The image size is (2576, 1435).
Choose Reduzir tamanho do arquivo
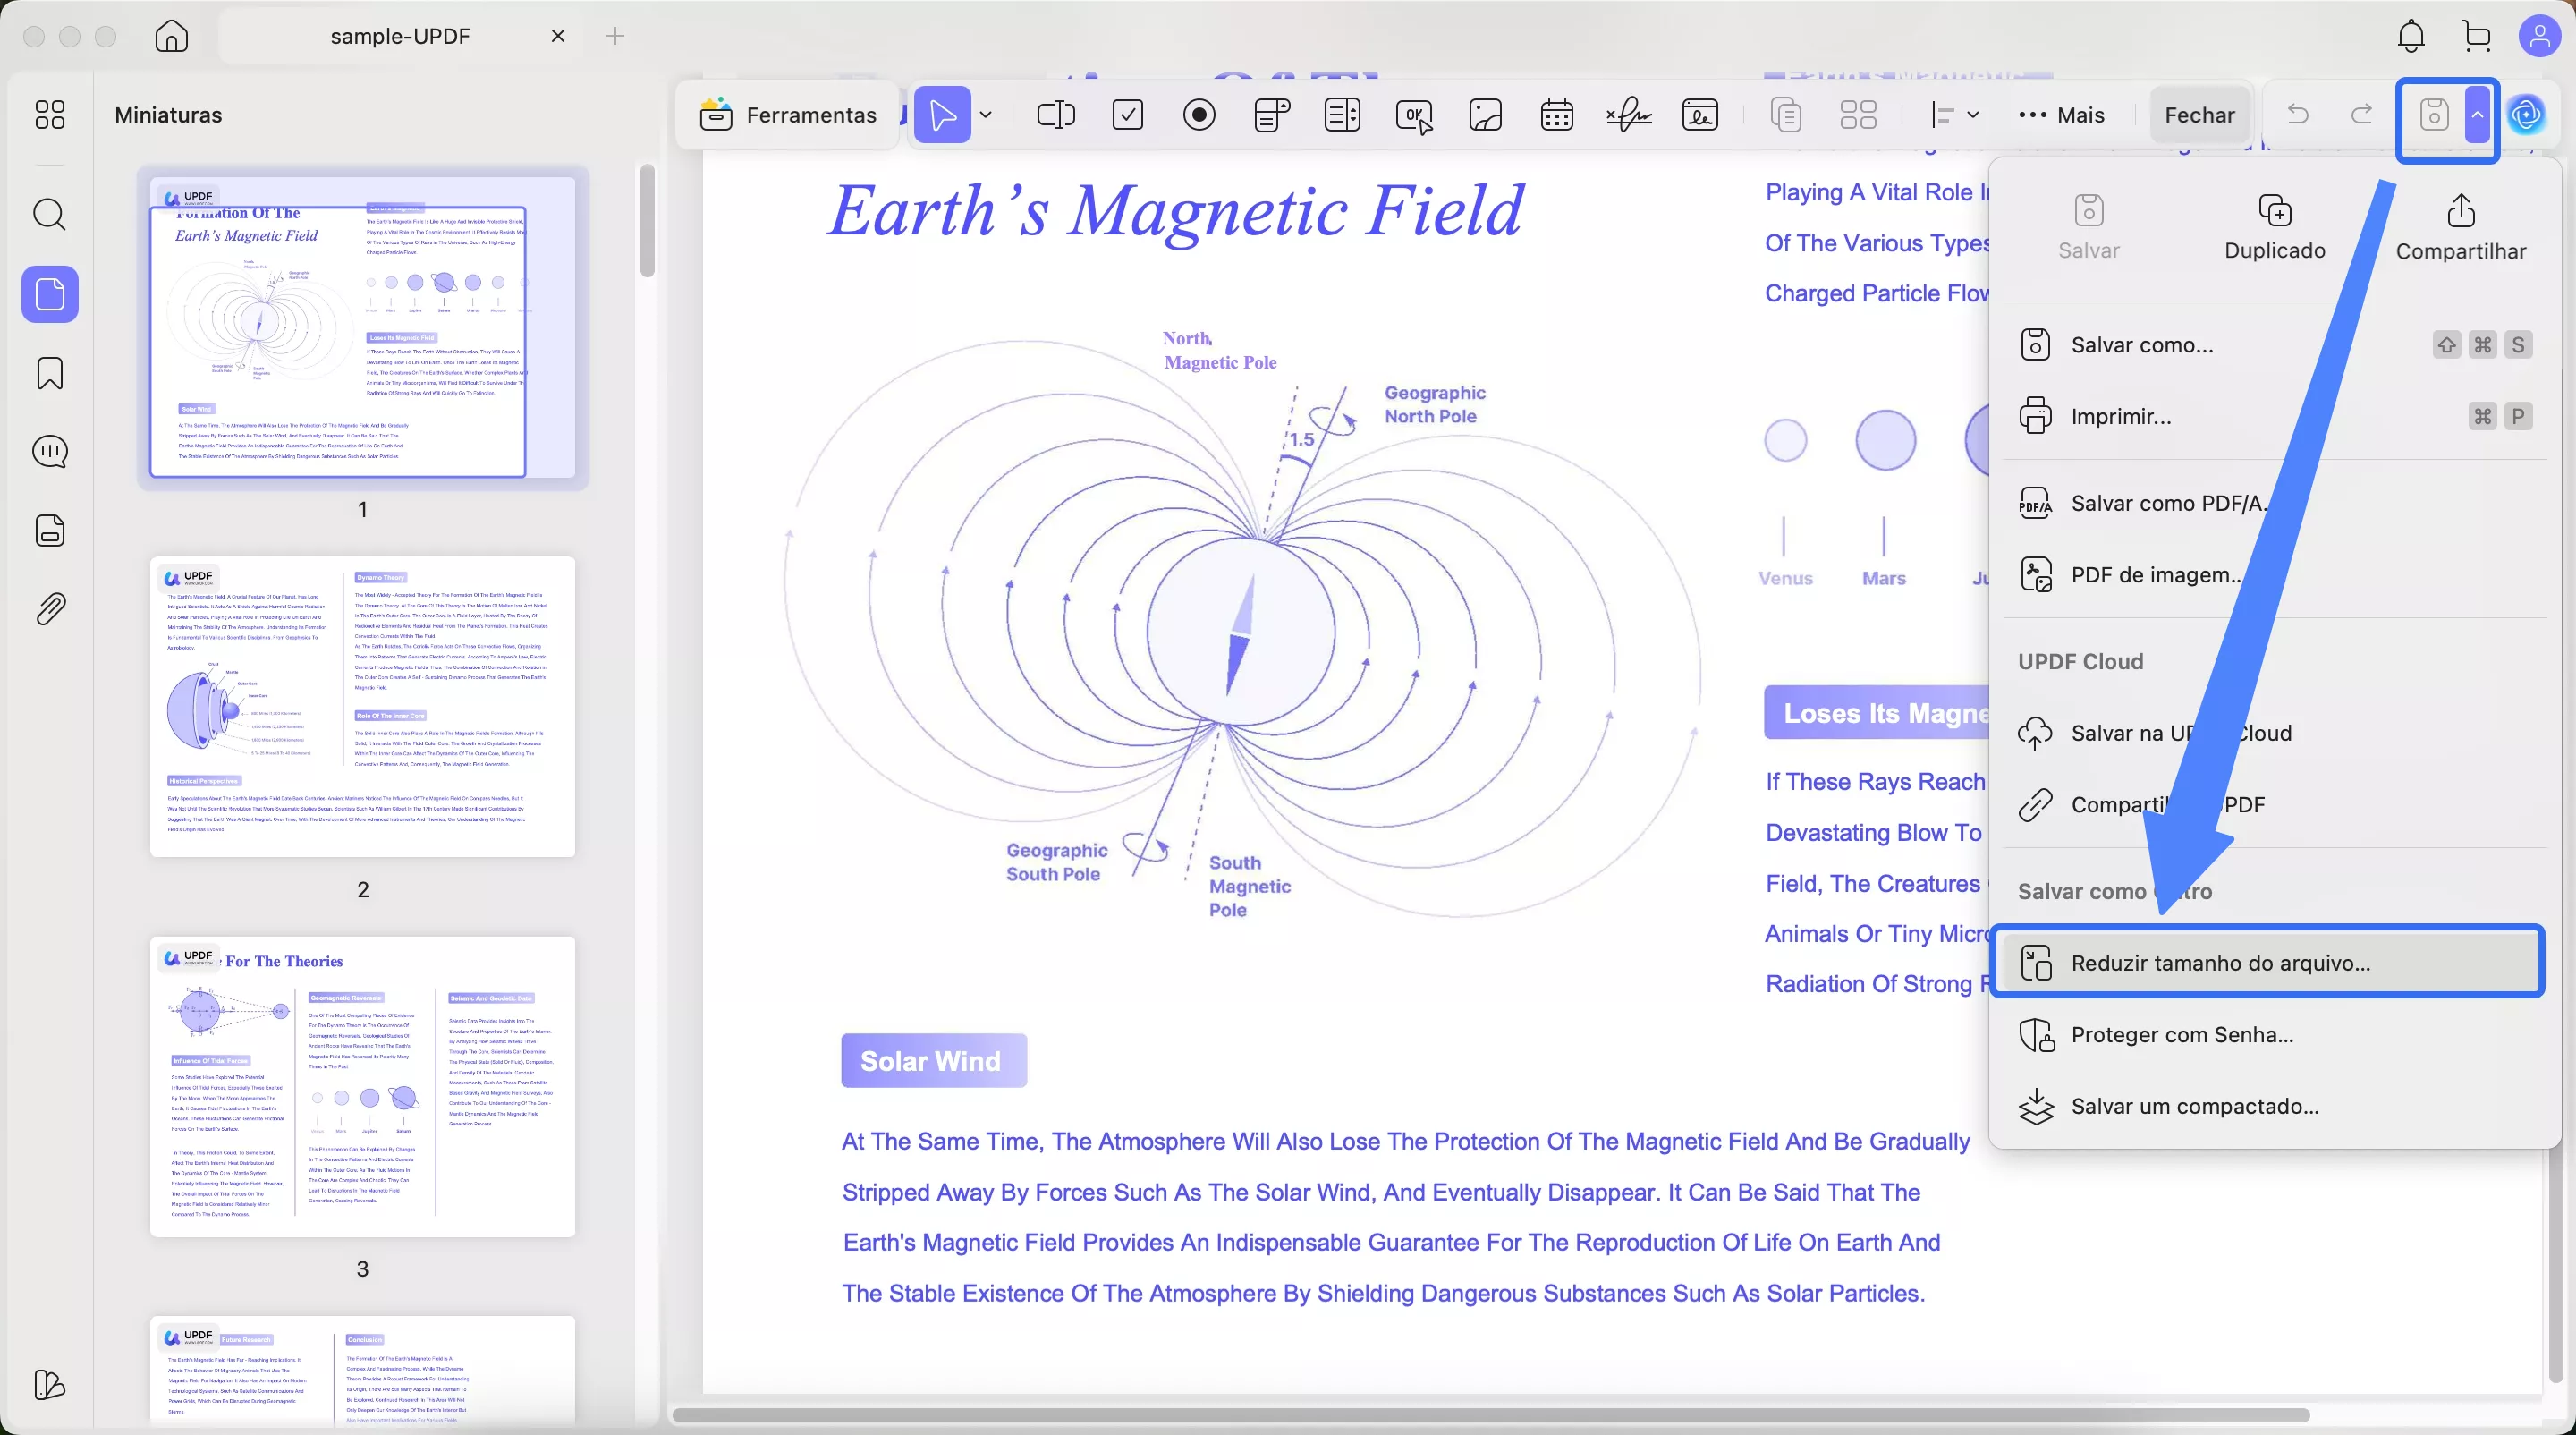point(2219,962)
